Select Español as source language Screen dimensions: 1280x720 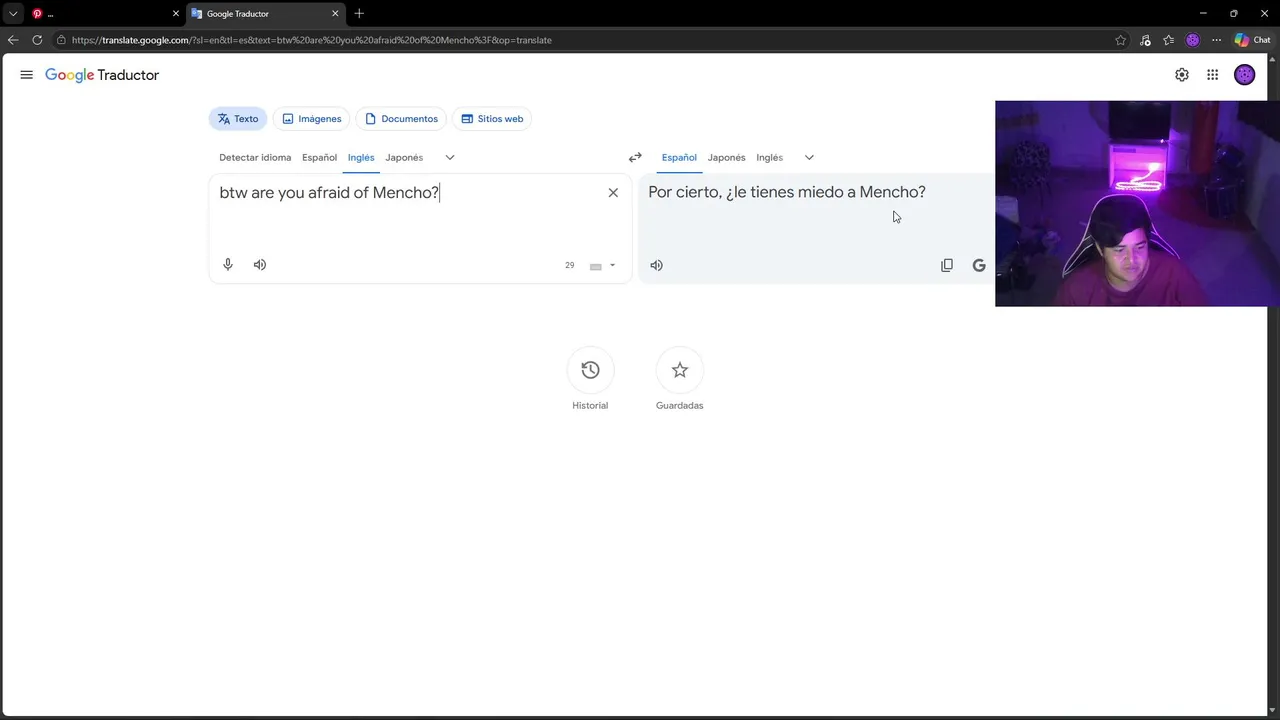320,157
